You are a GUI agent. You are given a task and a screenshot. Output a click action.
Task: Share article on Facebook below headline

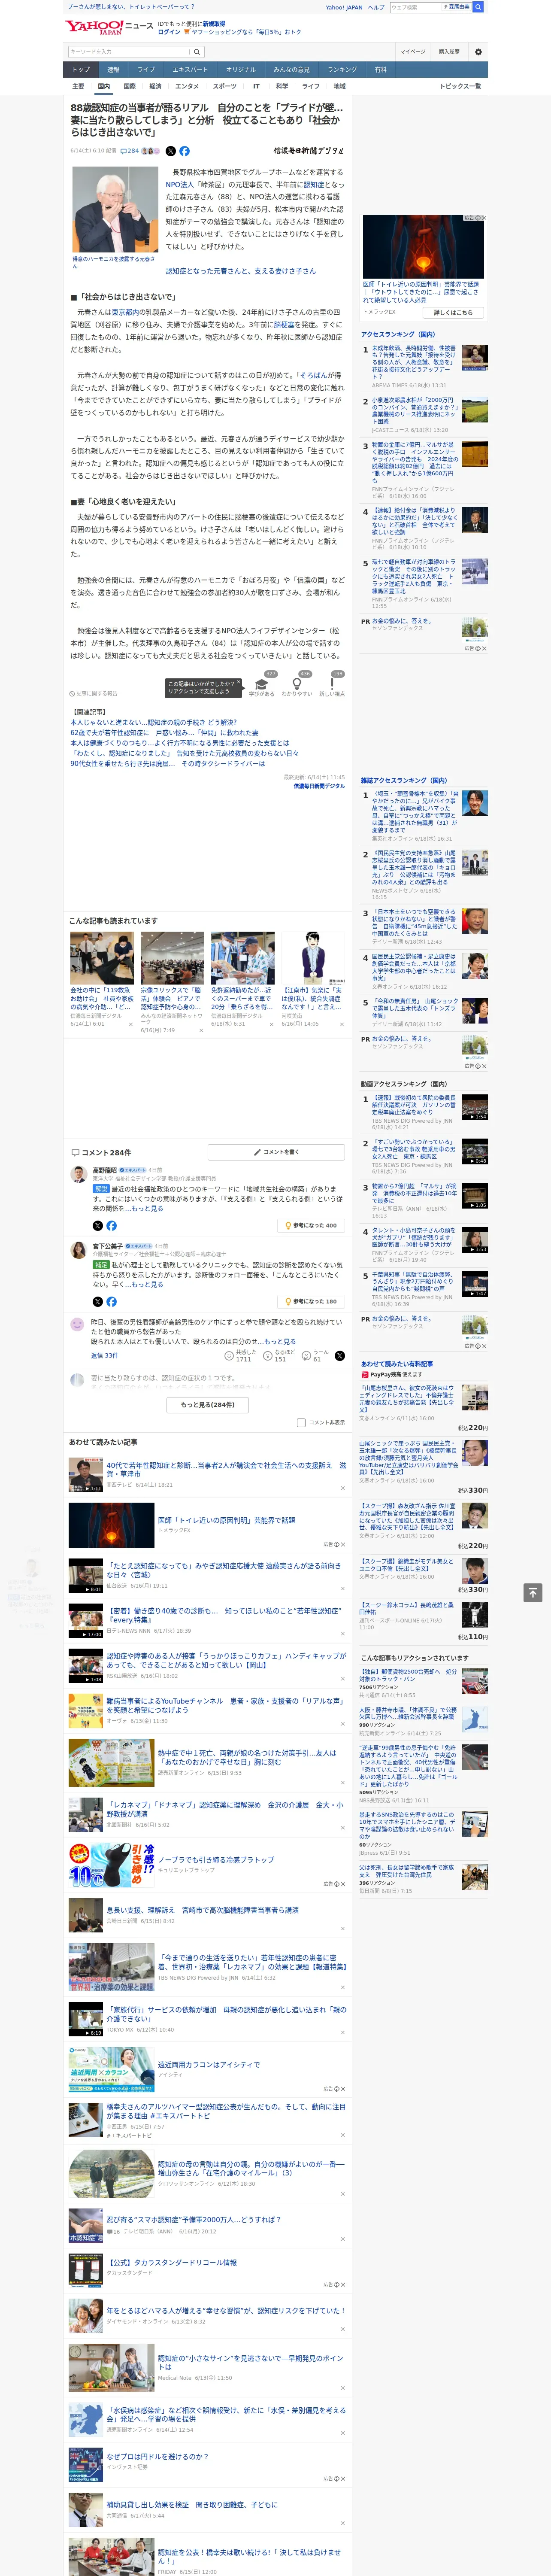click(x=184, y=151)
